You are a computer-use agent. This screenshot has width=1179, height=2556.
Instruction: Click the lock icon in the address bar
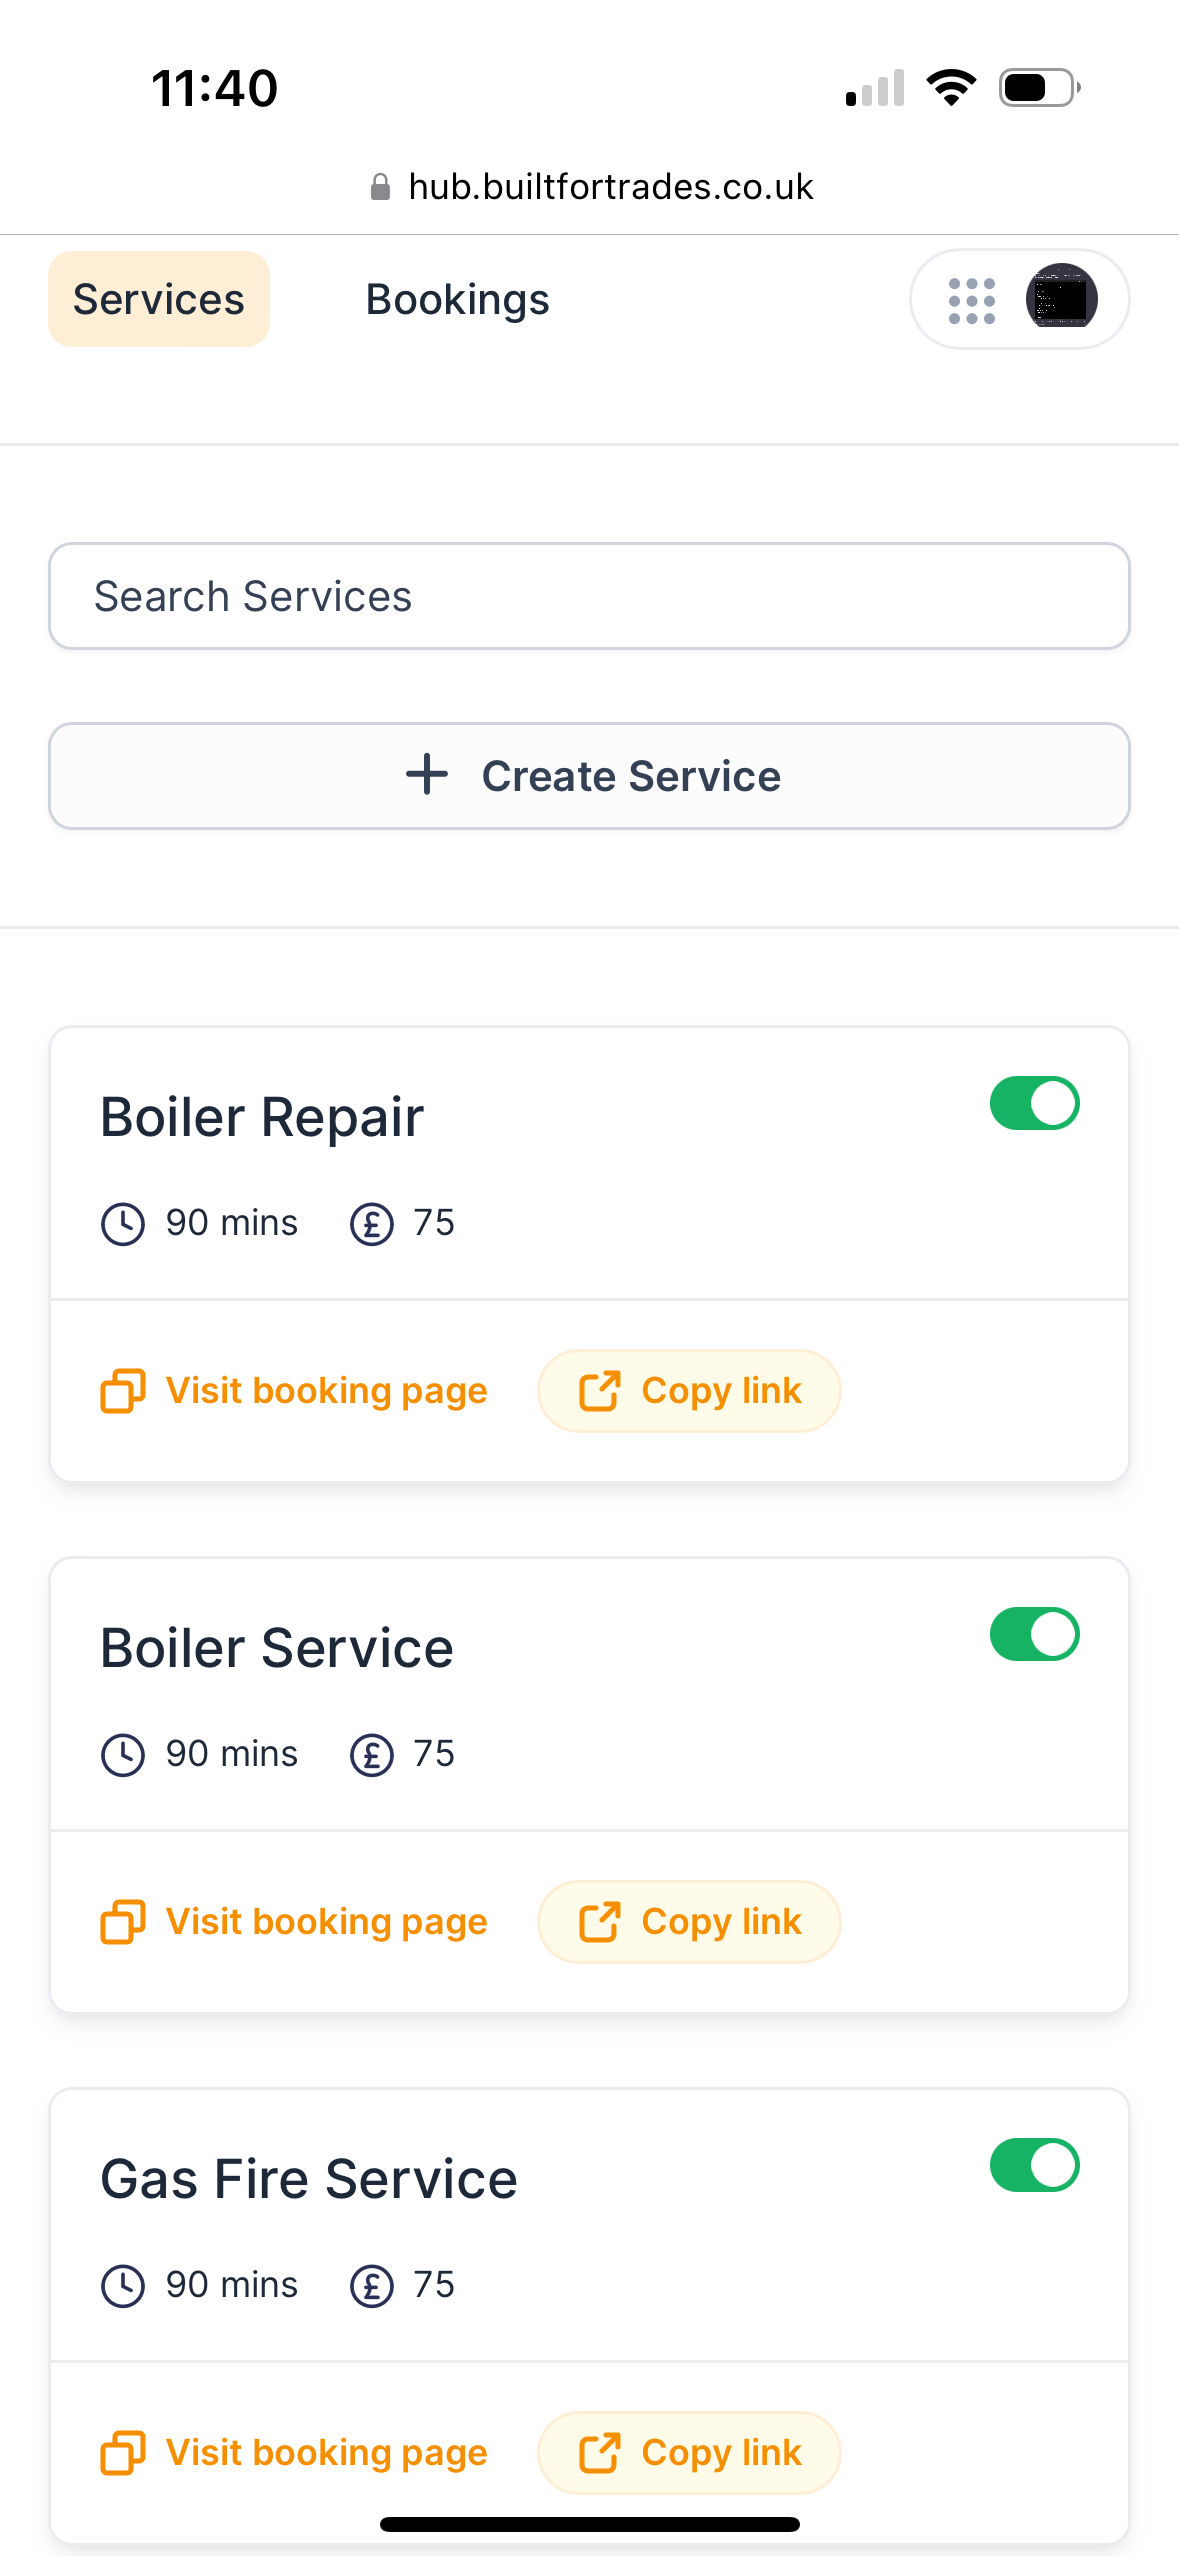(381, 186)
